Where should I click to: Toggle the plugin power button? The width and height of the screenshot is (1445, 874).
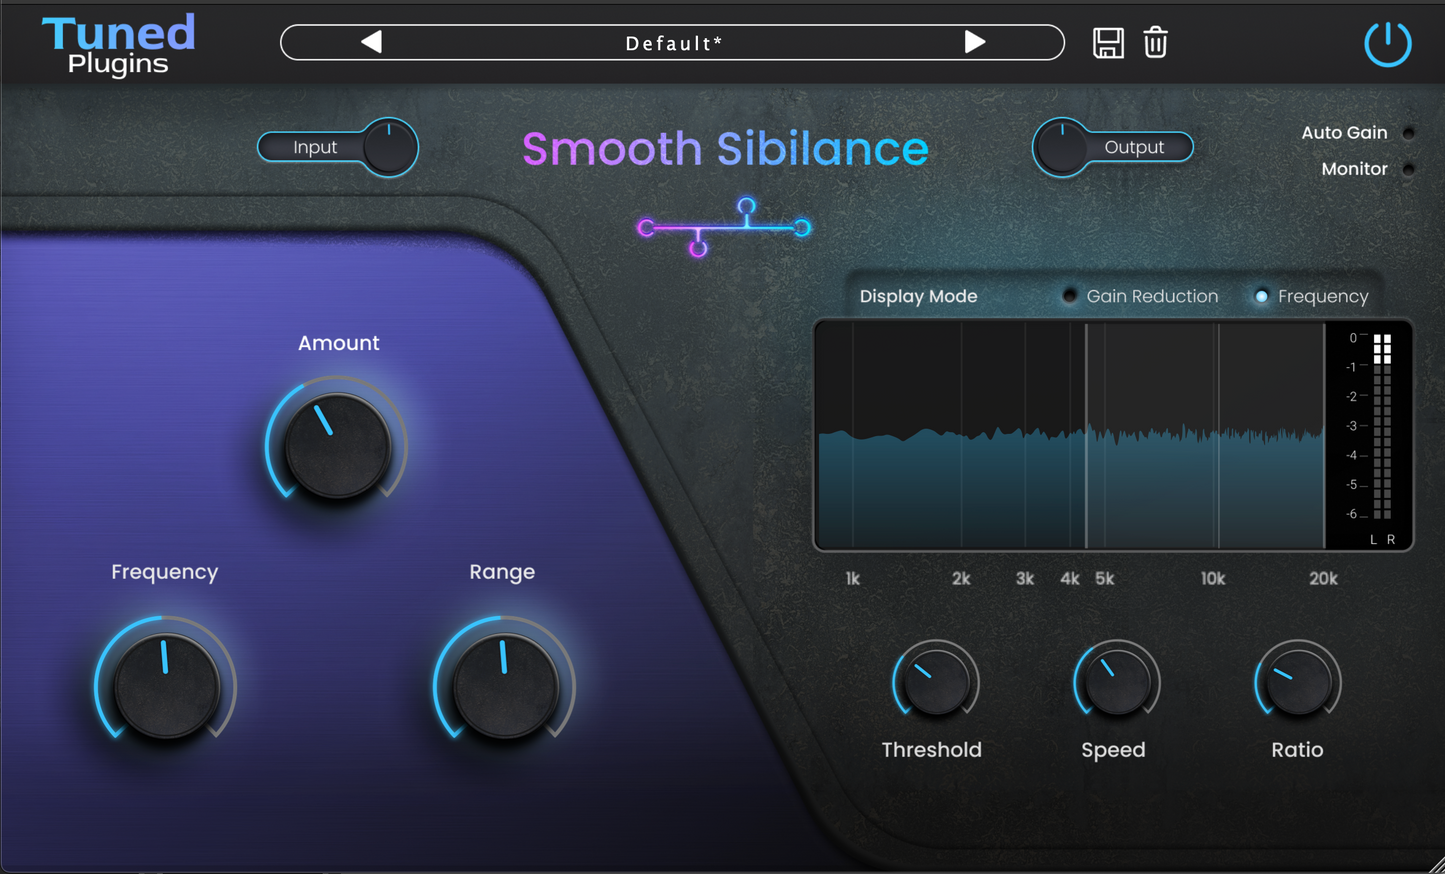click(x=1387, y=43)
